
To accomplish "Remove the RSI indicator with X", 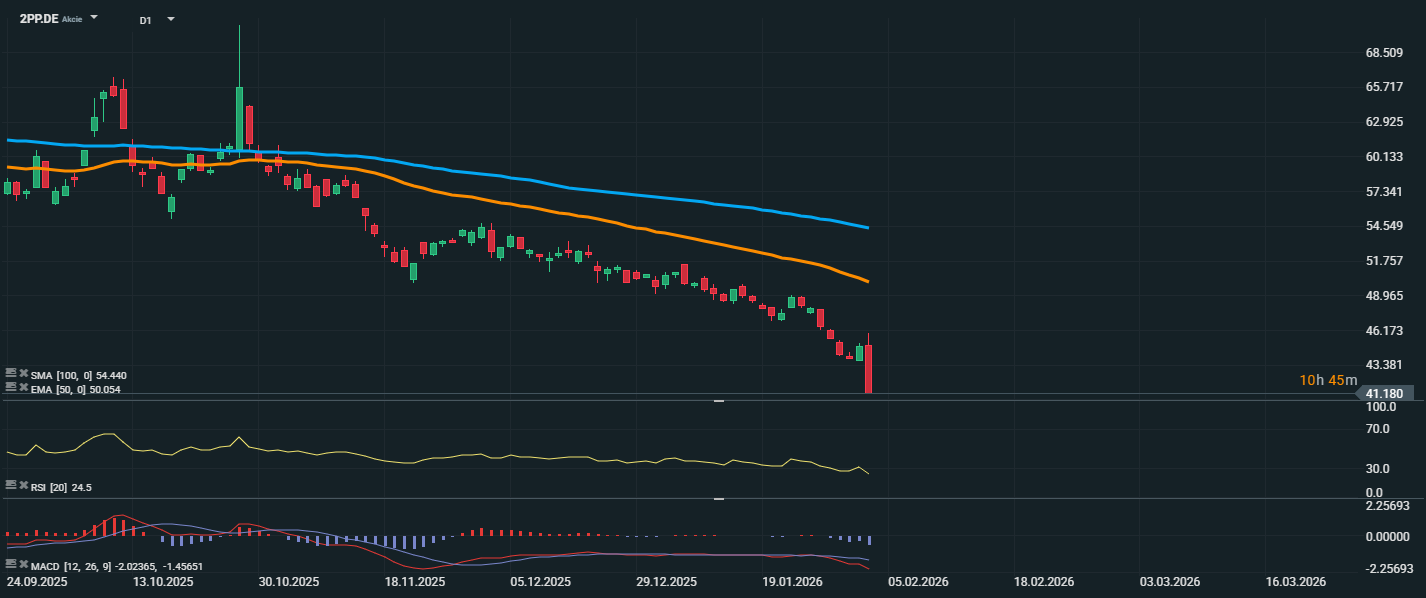I will [23, 485].
